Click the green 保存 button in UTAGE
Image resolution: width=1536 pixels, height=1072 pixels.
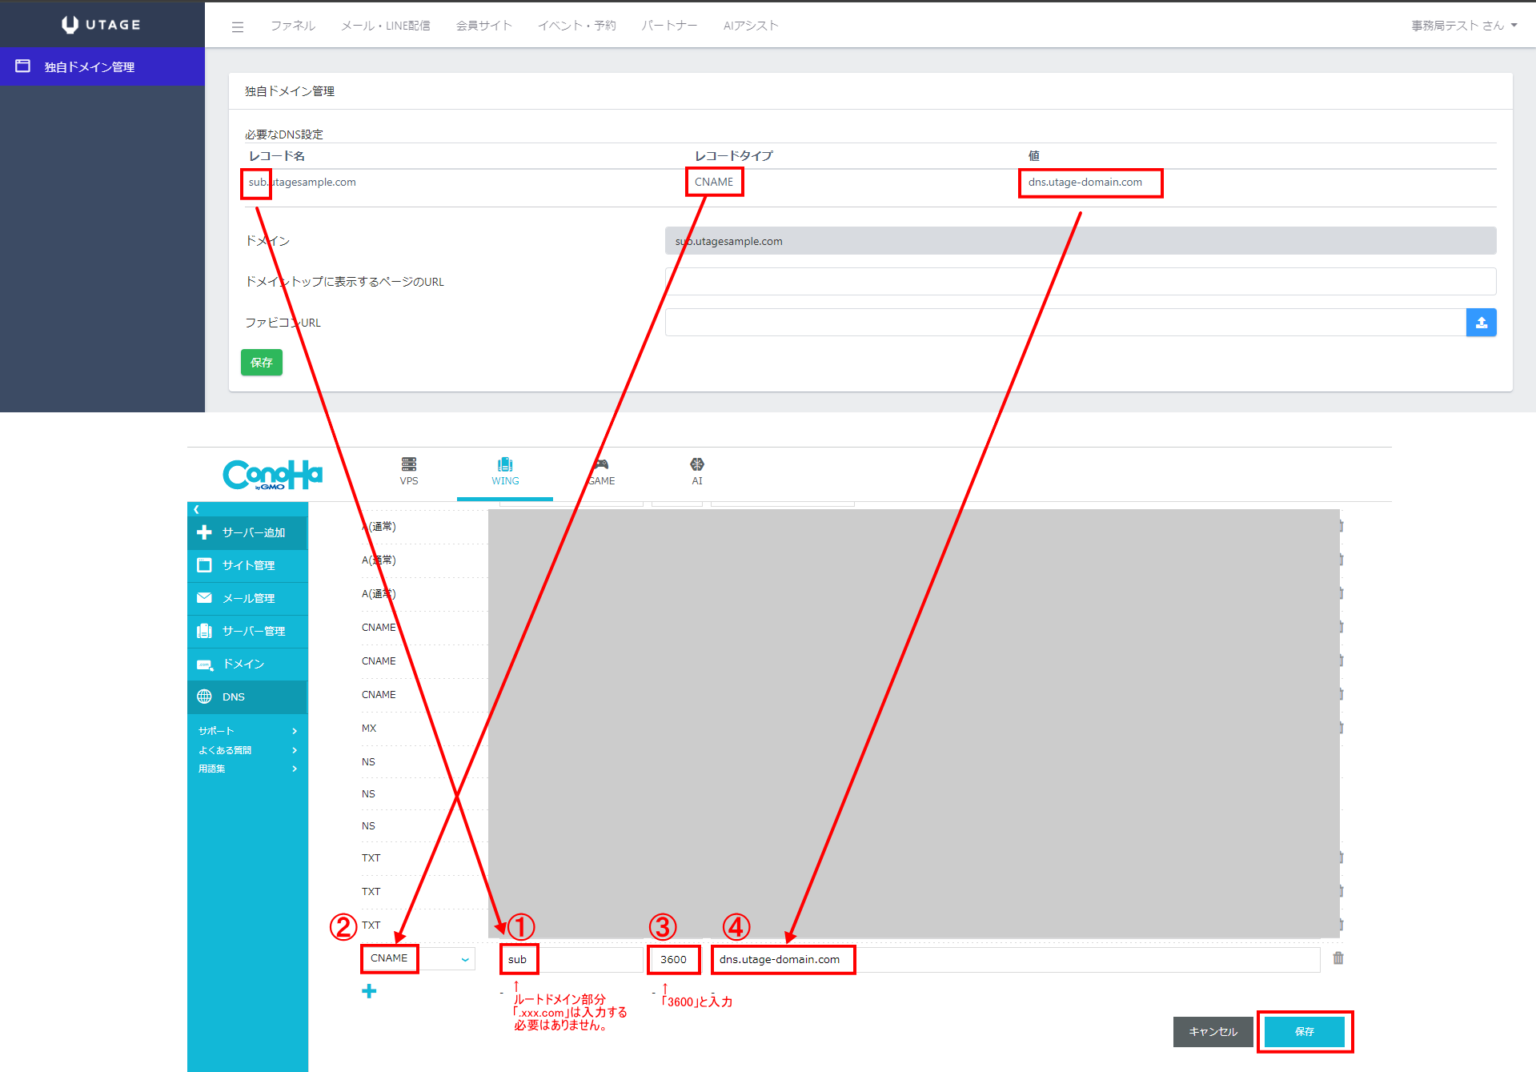[x=261, y=362]
